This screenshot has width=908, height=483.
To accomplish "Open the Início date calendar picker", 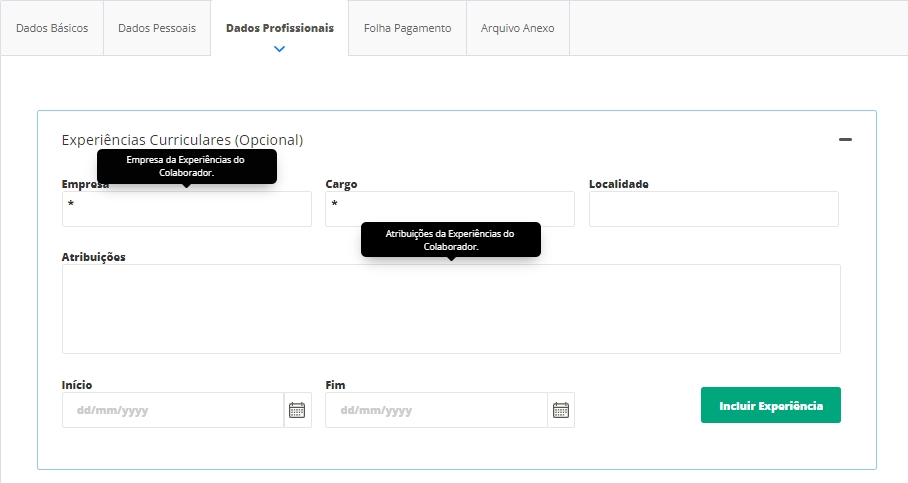I will [x=297, y=410].
